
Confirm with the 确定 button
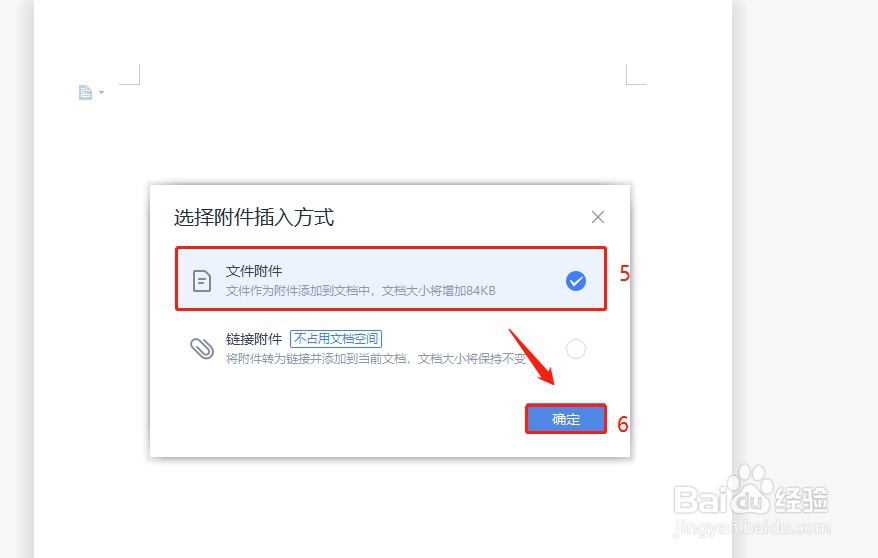tap(566, 419)
